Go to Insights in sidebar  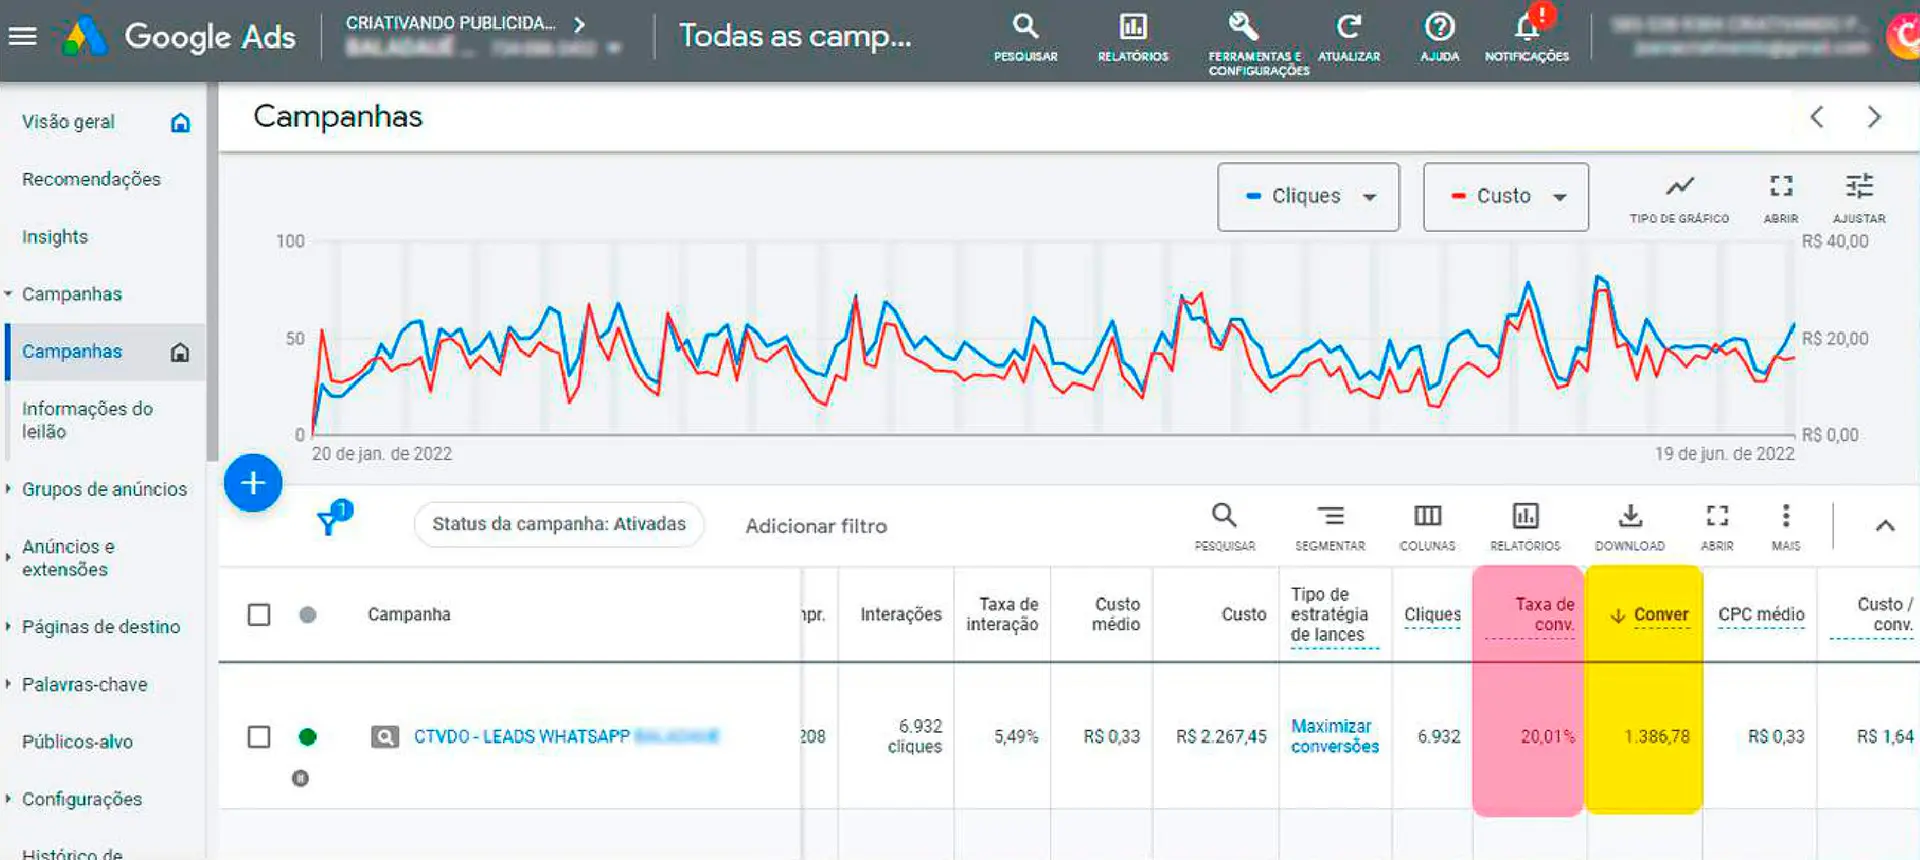(x=55, y=237)
